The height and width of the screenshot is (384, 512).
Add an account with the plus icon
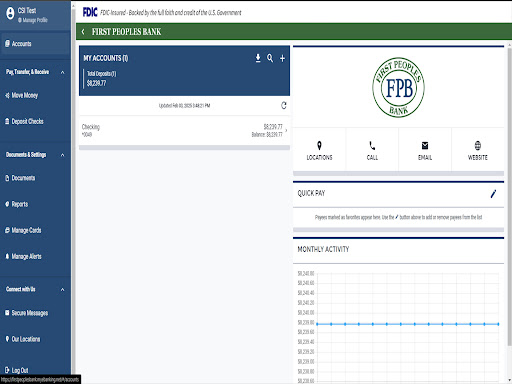282,58
